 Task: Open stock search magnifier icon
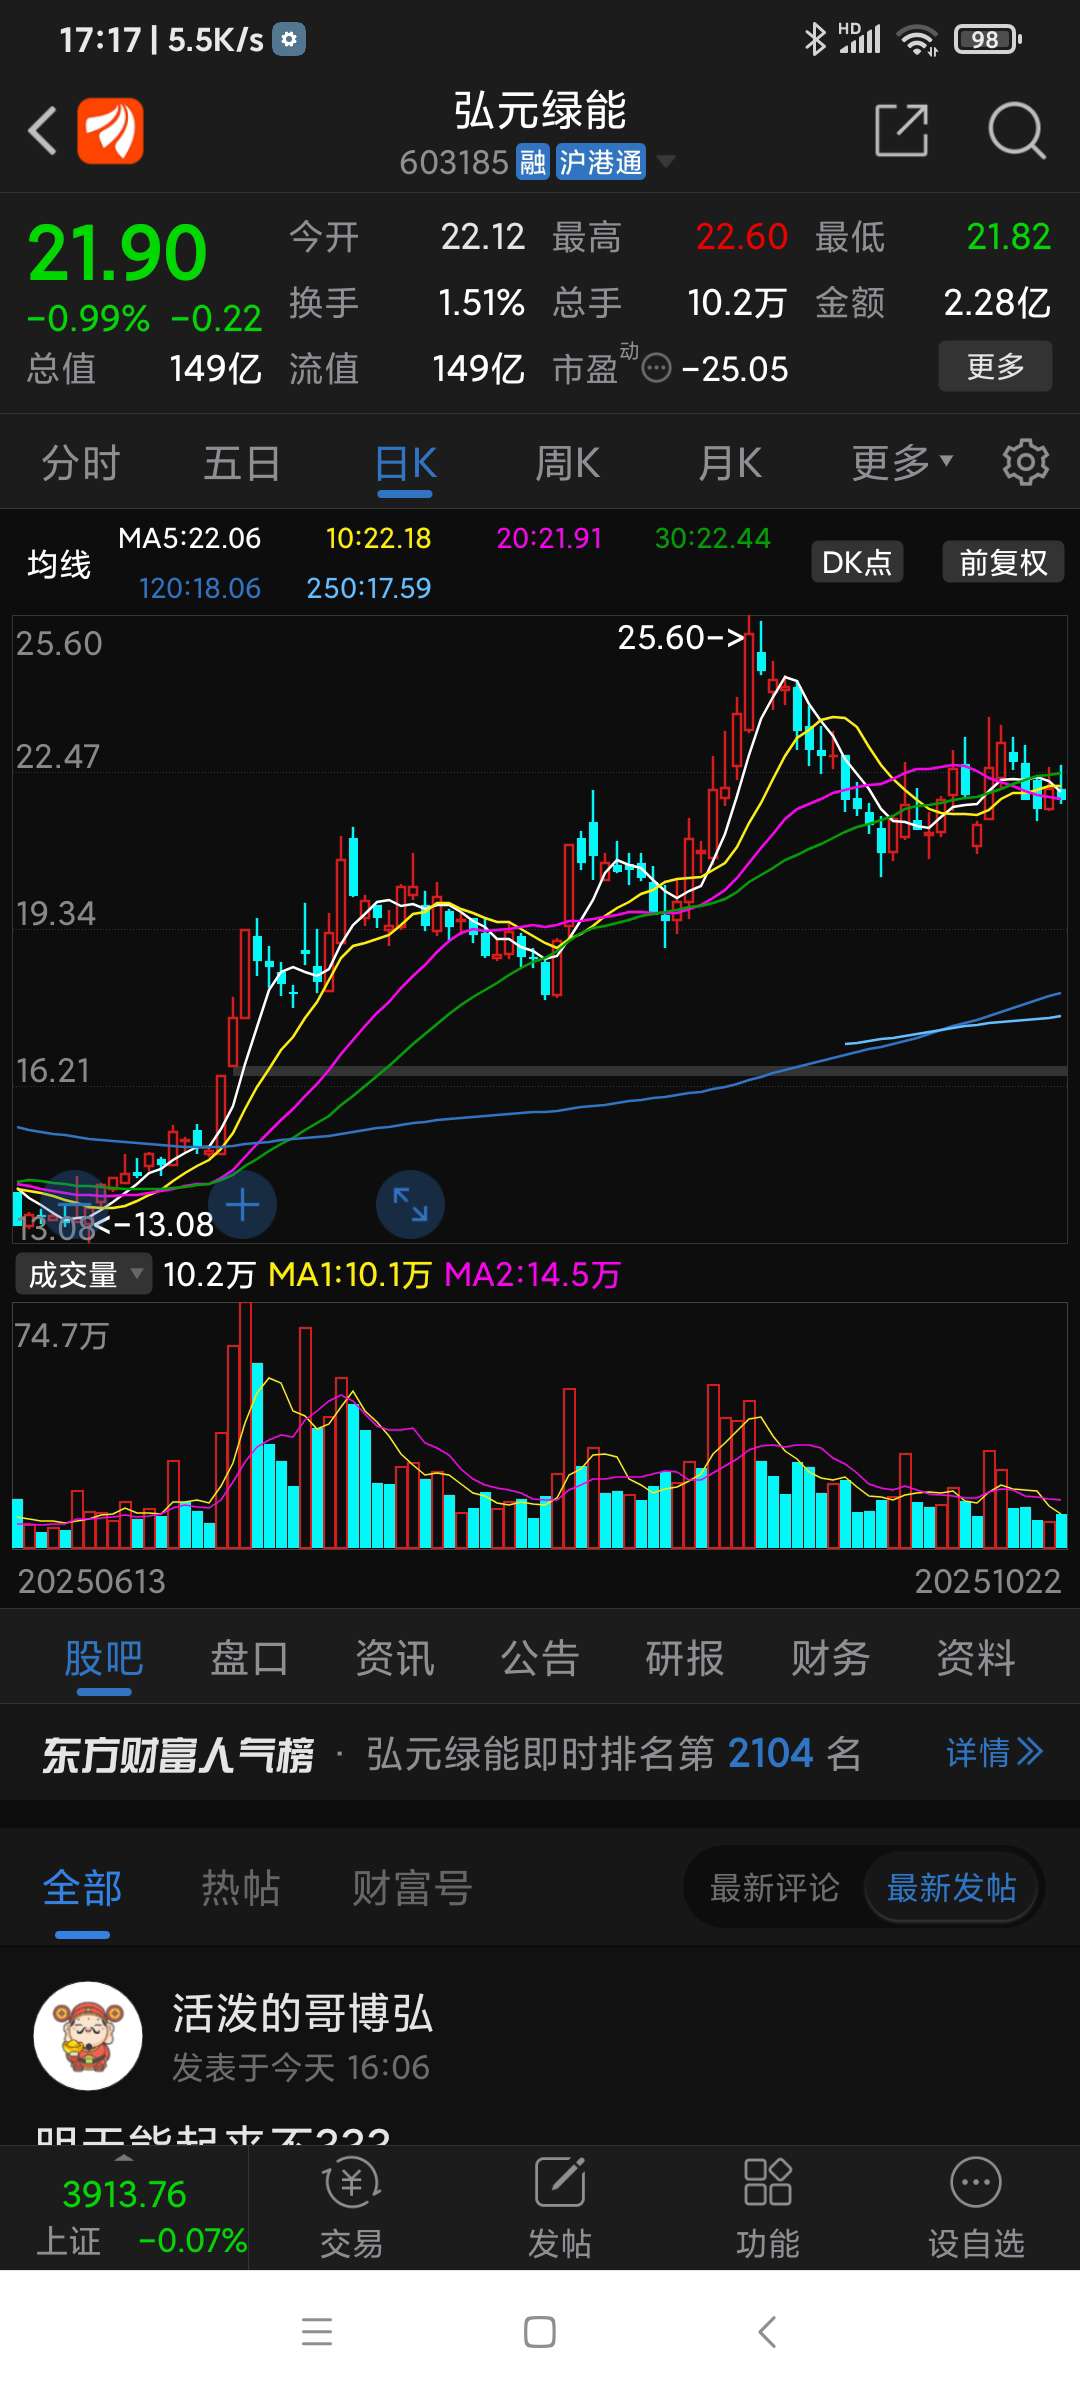(x=1016, y=130)
